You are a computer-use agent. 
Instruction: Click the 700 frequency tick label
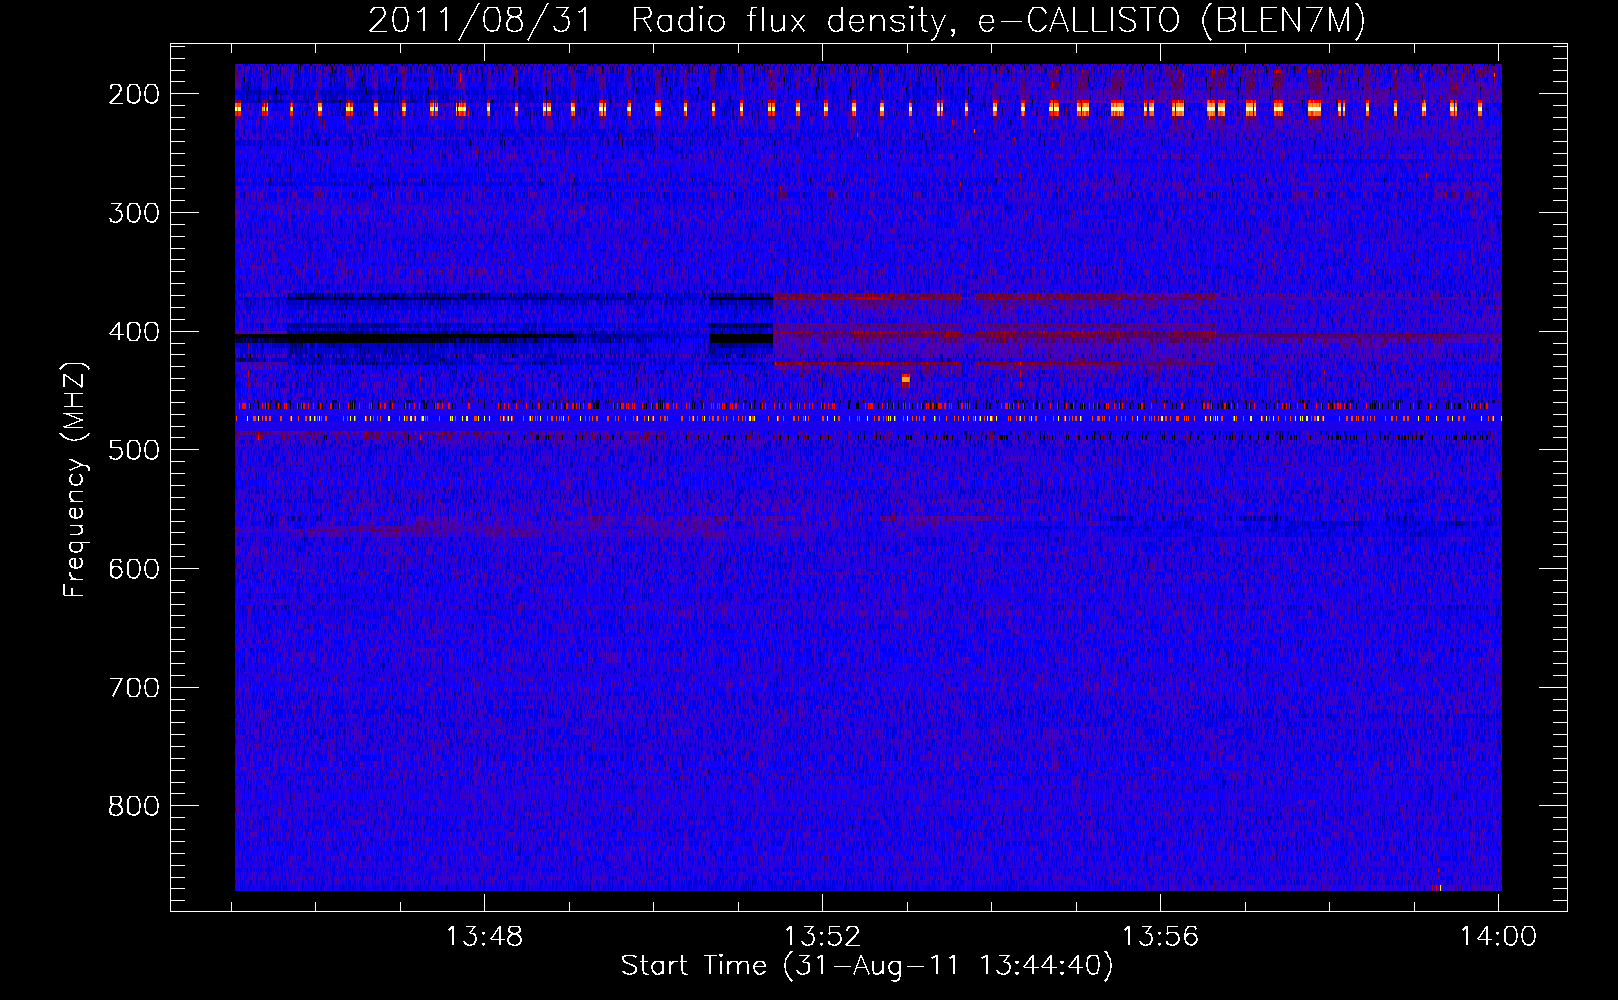(x=134, y=688)
